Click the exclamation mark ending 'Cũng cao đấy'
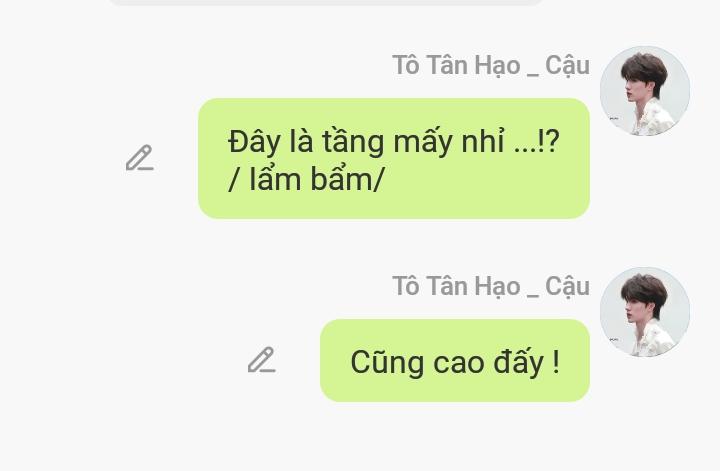The image size is (720, 471). [556, 362]
